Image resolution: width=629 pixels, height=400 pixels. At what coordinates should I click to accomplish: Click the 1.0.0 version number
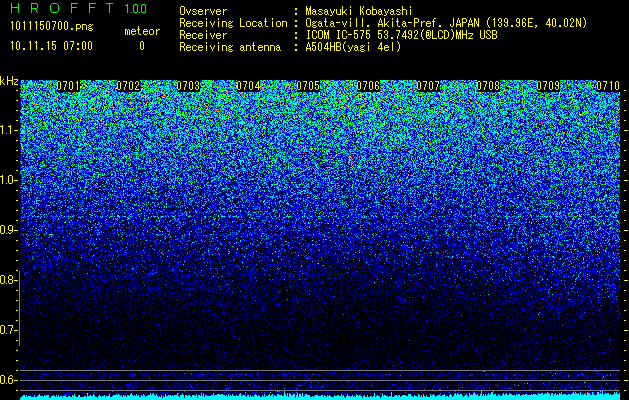tap(136, 9)
